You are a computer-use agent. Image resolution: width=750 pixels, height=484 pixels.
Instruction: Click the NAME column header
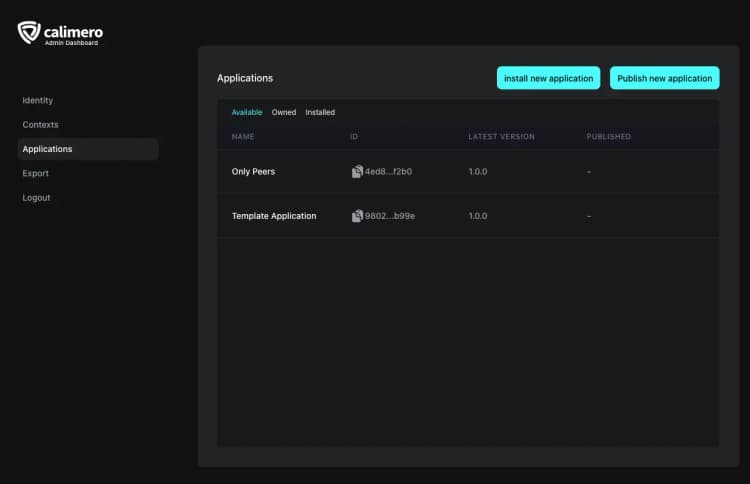[x=243, y=137]
